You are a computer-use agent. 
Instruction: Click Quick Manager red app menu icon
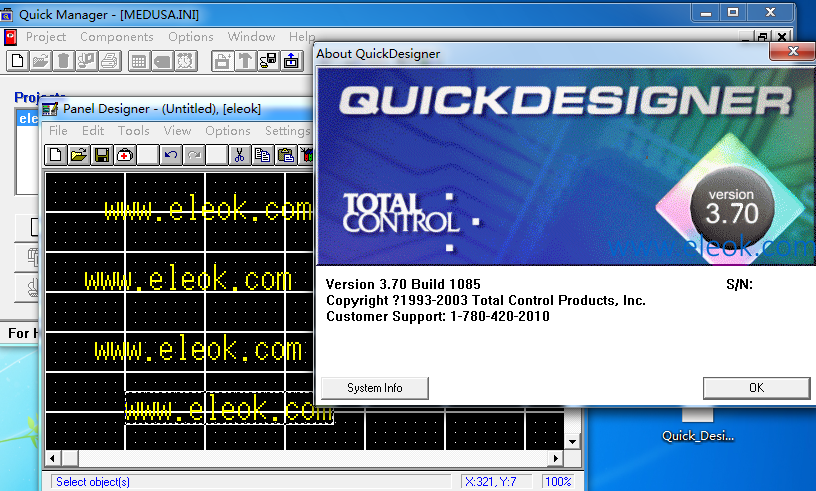[x=10, y=37]
